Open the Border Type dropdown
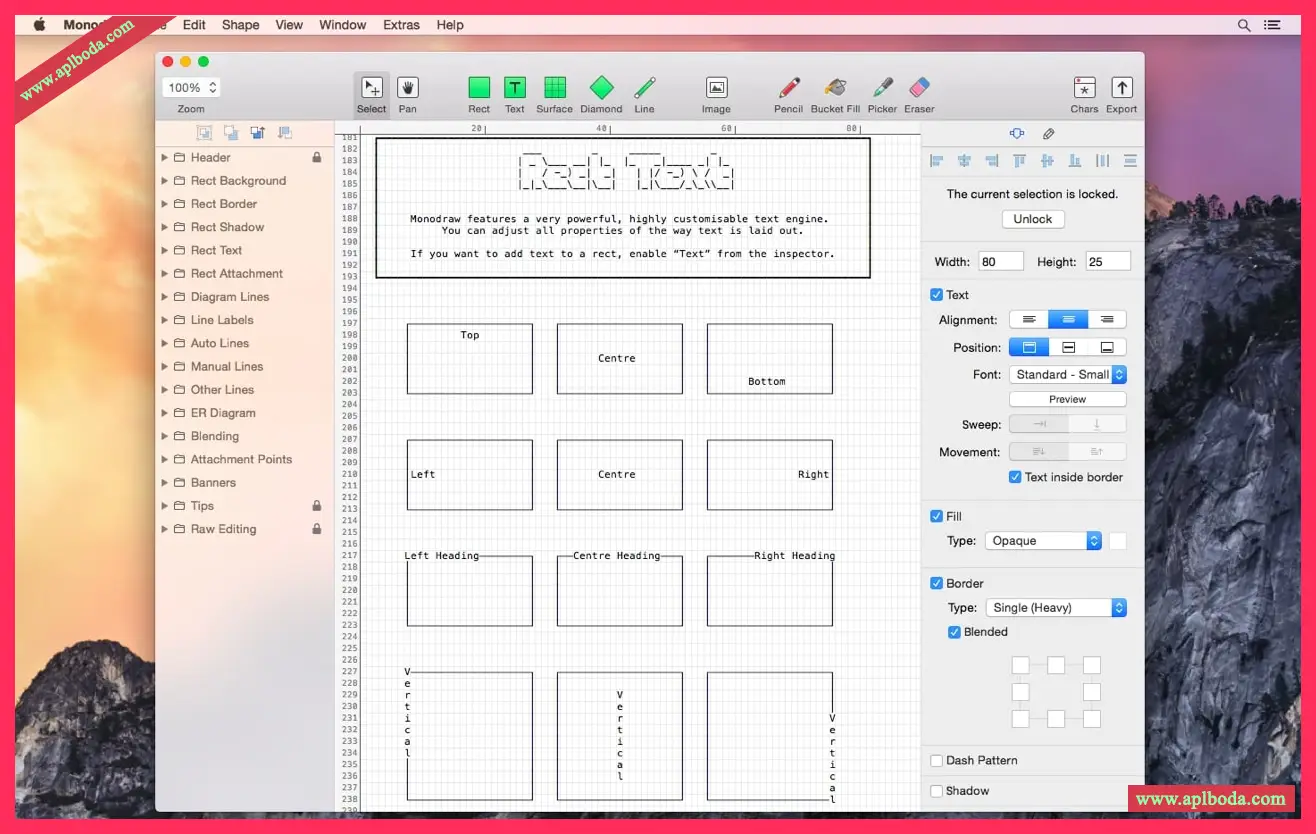The image size is (1316, 834). coord(1055,608)
